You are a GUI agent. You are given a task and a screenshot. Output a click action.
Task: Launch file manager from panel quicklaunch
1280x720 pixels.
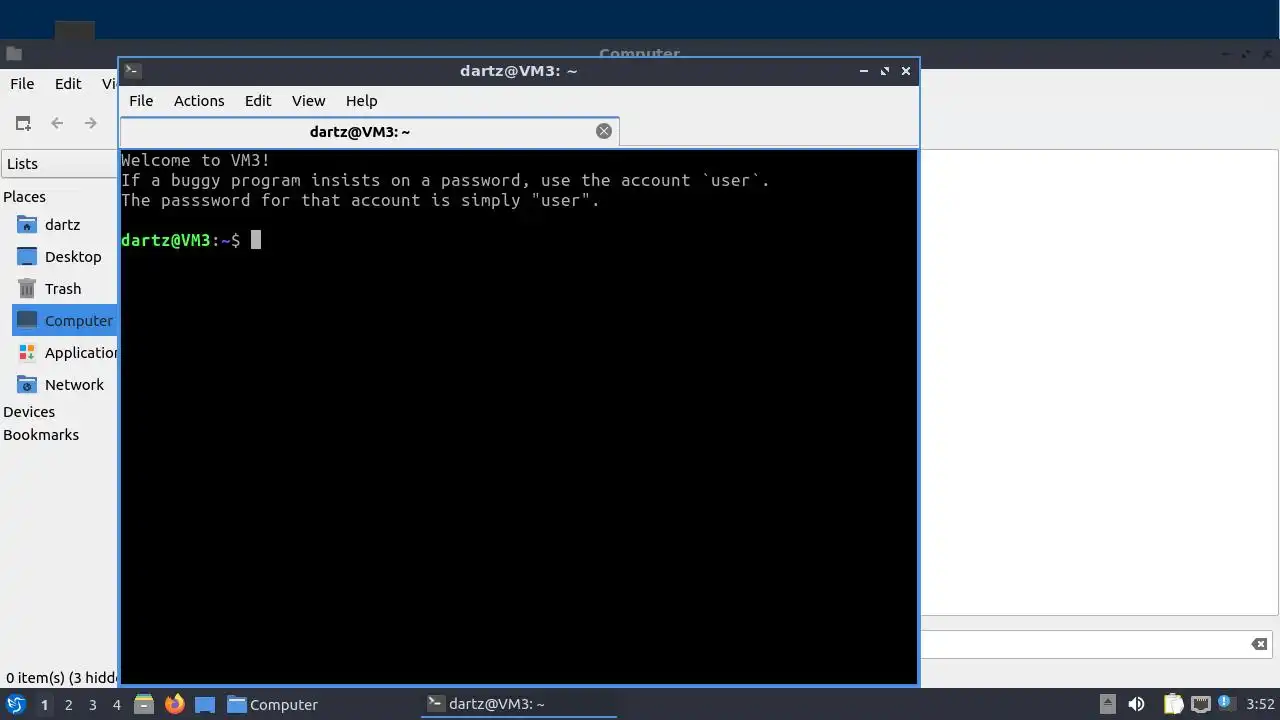144,704
